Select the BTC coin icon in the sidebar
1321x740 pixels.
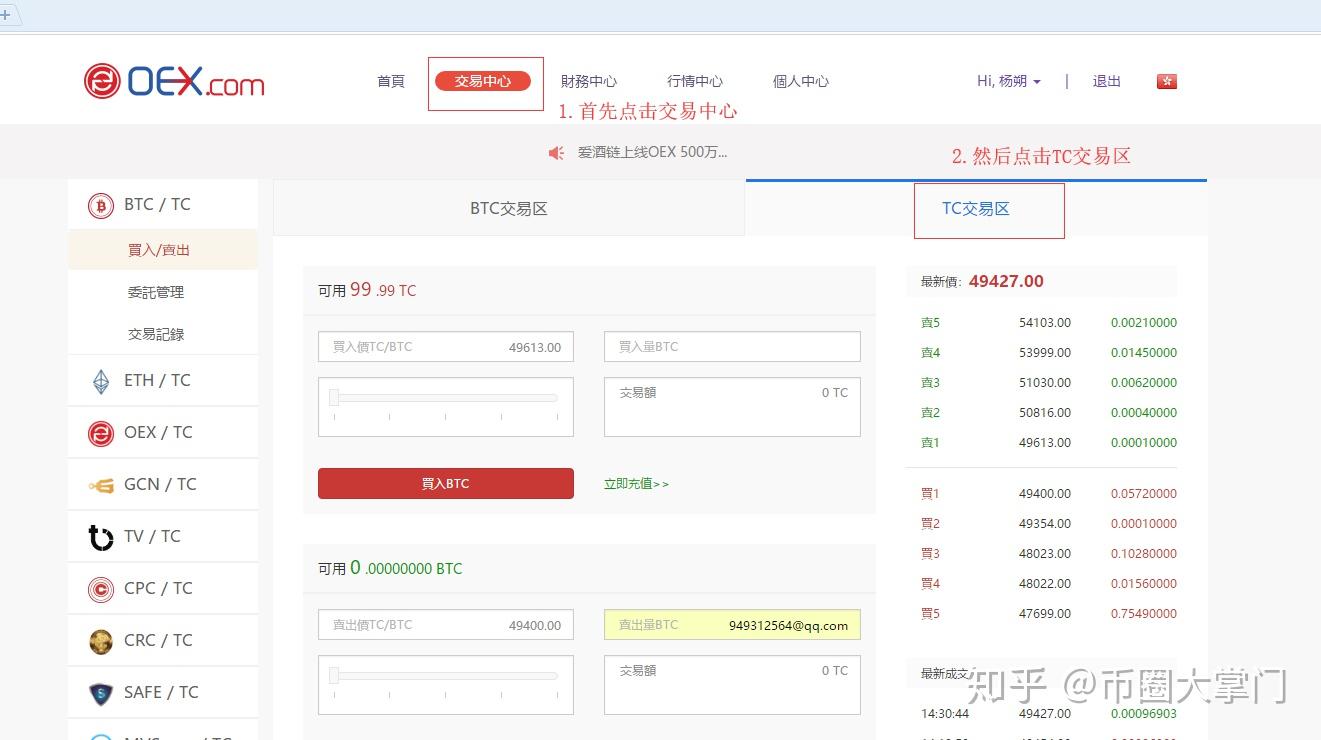pos(100,204)
